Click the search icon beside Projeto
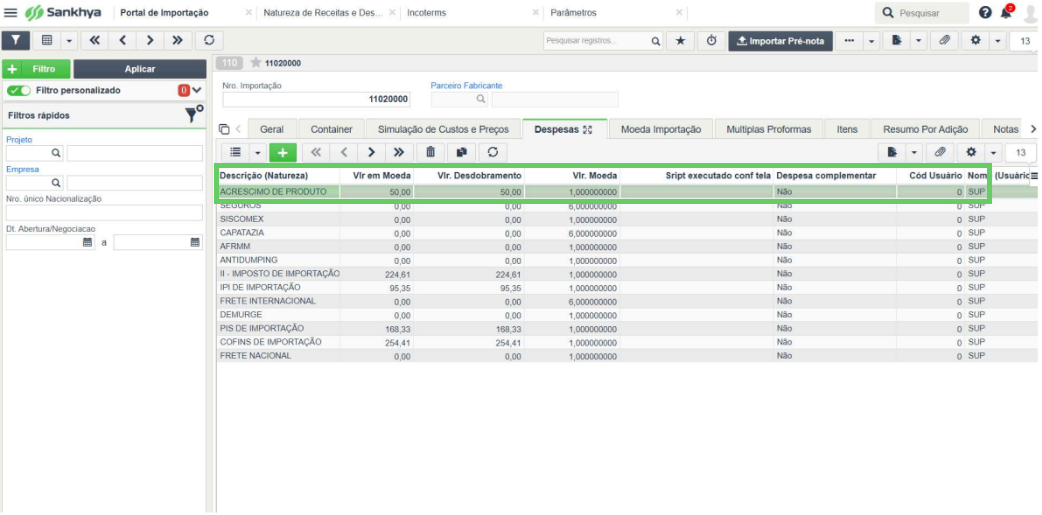The width and height of the screenshot is (1042, 515). tap(56, 154)
